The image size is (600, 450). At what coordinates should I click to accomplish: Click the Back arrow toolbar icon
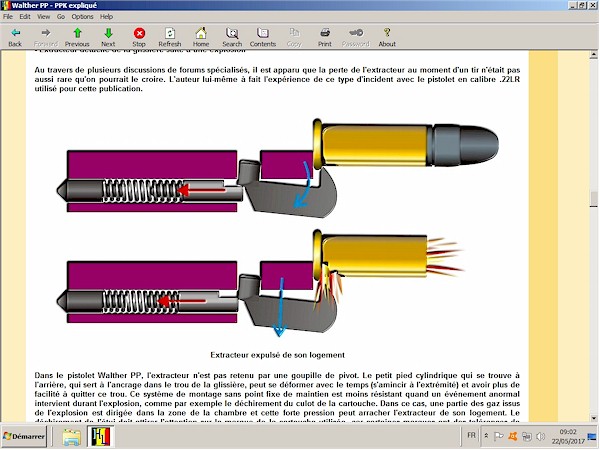(x=15, y=33)
